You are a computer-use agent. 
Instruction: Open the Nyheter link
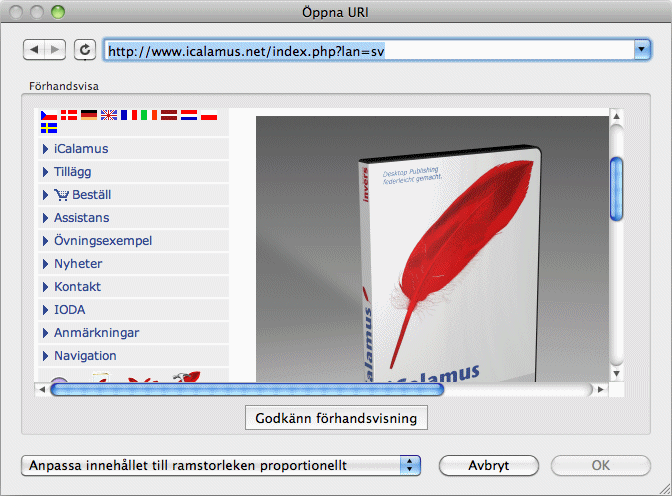coord(78,264)
